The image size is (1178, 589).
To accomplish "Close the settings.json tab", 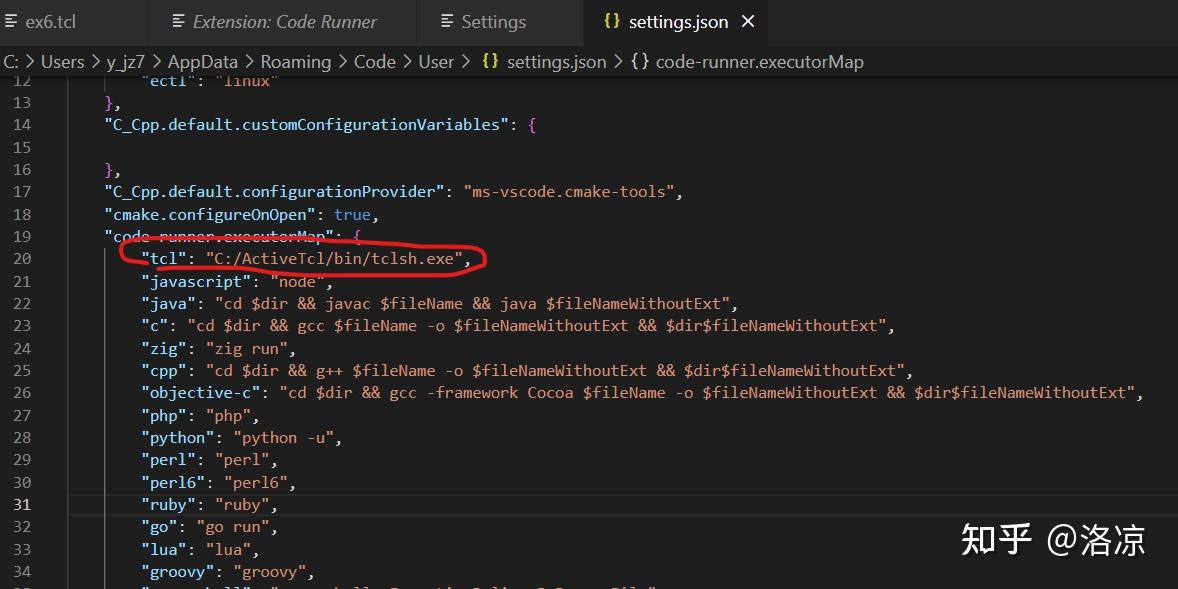I will point(749,20).
